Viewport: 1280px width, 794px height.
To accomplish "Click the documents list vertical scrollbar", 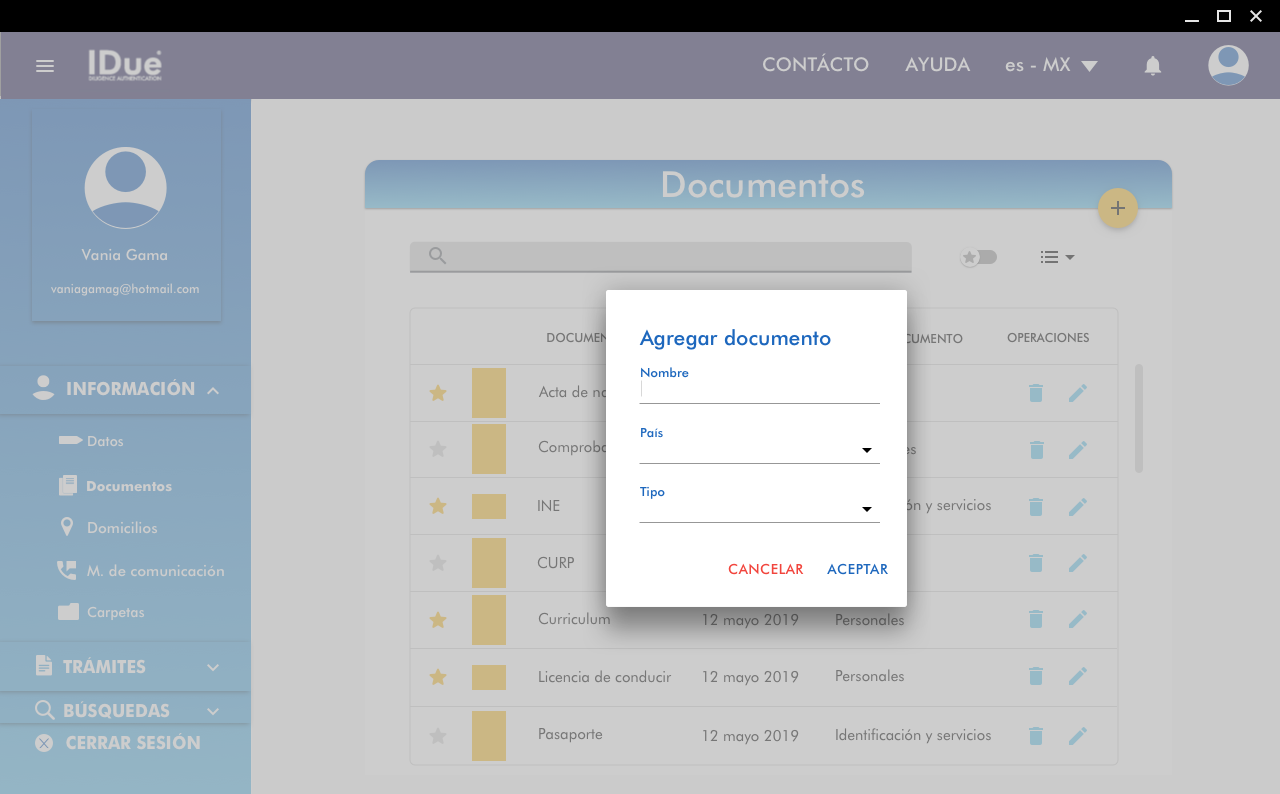I will pos(1138,418).
